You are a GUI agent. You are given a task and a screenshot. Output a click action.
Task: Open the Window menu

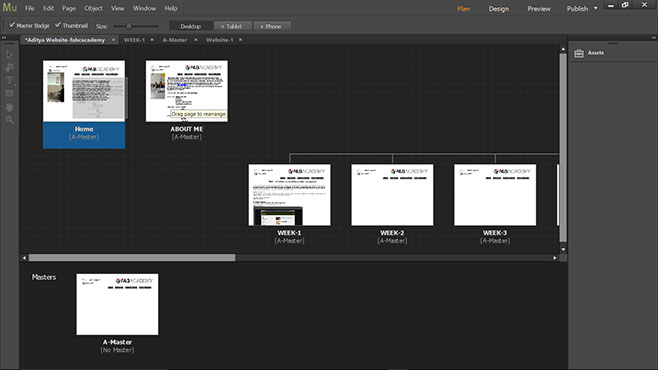(144, 8)
